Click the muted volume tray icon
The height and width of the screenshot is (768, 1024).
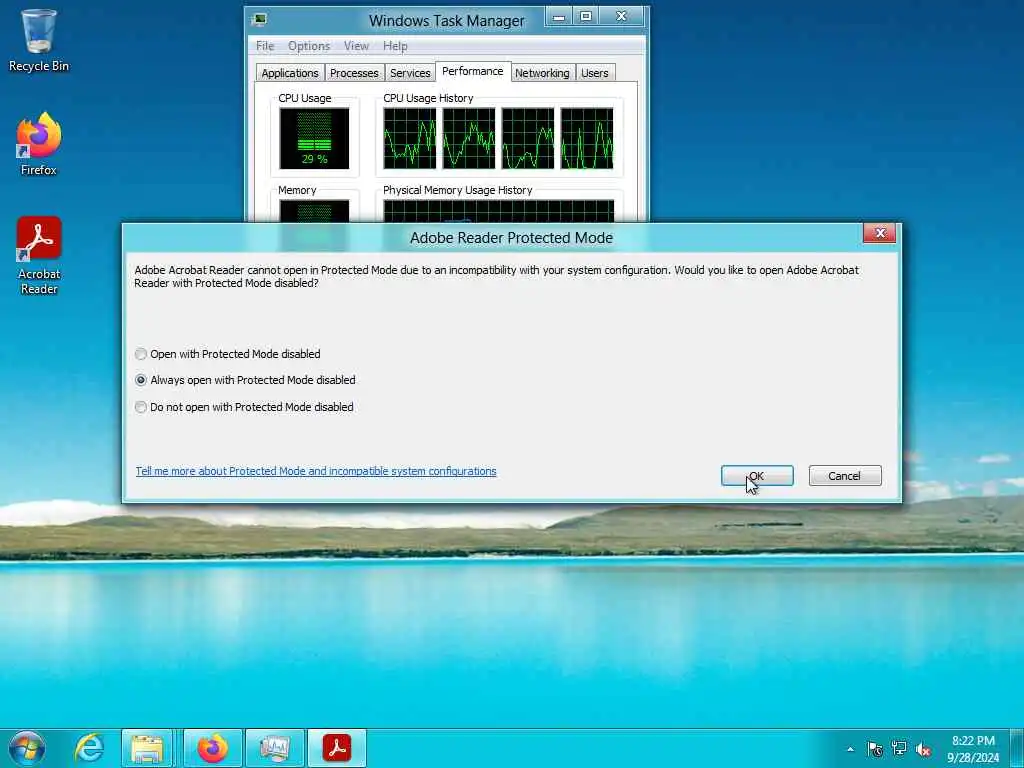923,749
